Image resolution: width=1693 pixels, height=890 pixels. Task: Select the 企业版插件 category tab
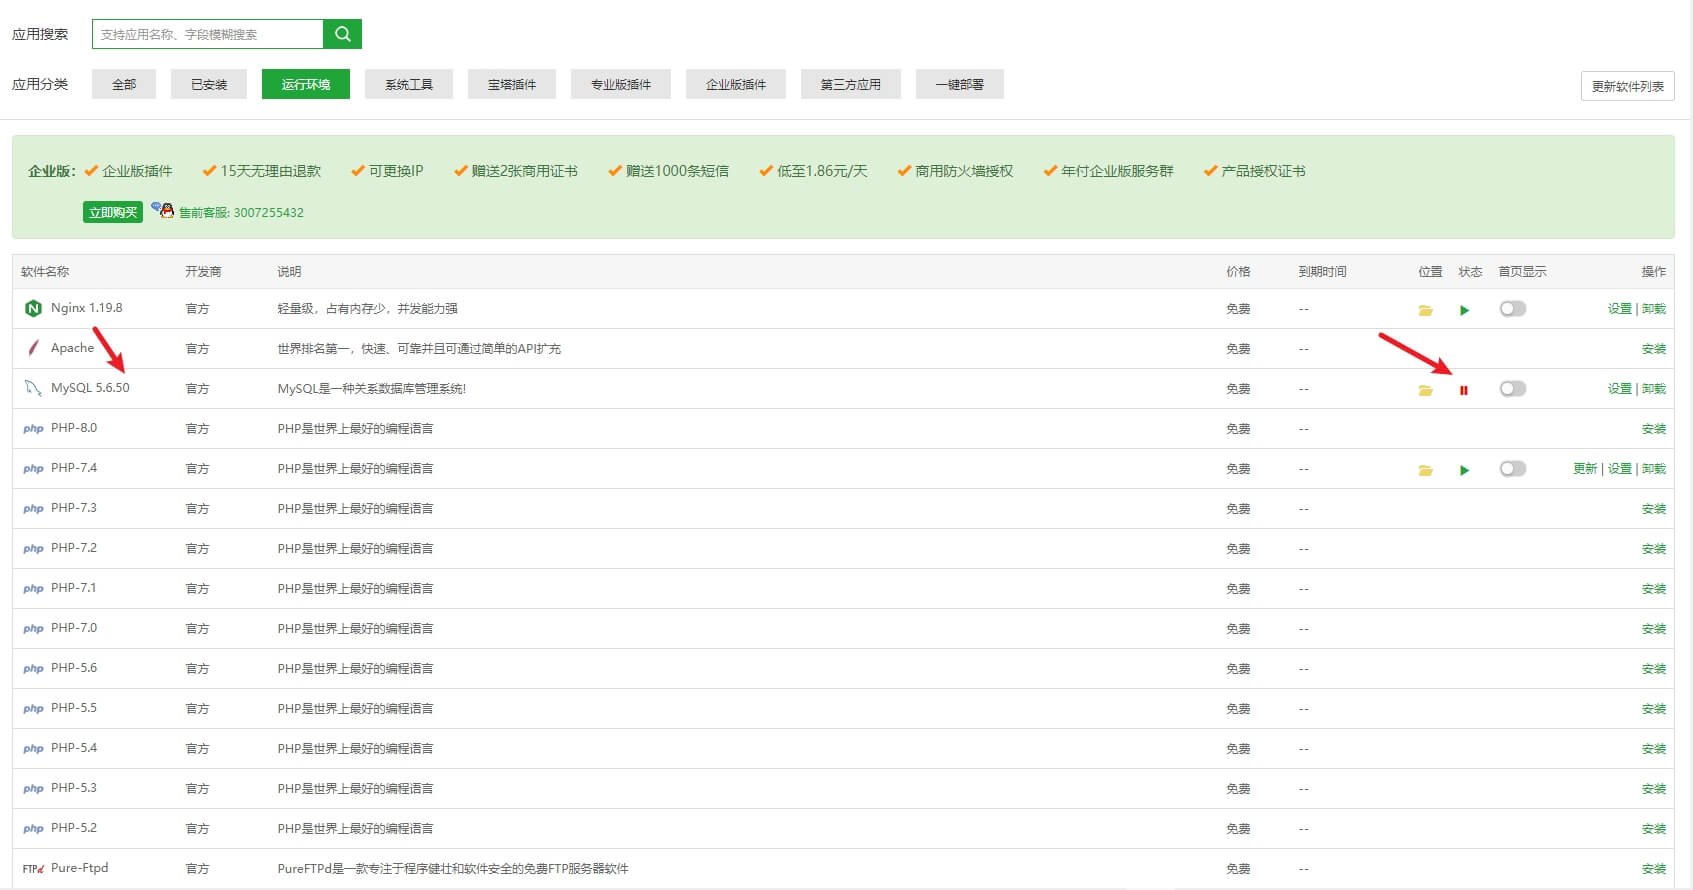point(736,84)
